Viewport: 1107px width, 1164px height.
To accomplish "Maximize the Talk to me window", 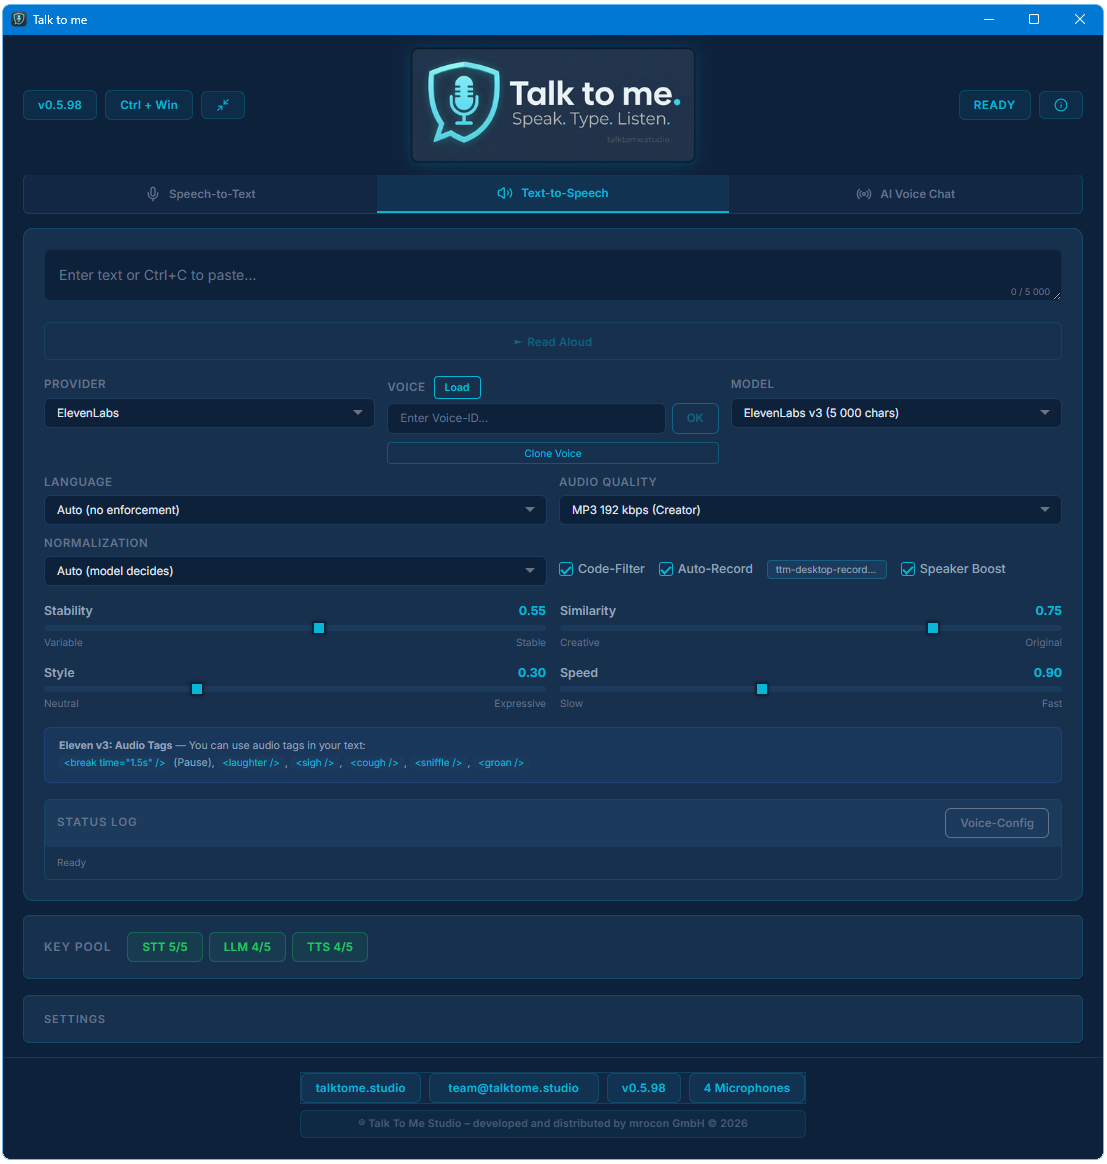I will tap(1033, 19).
